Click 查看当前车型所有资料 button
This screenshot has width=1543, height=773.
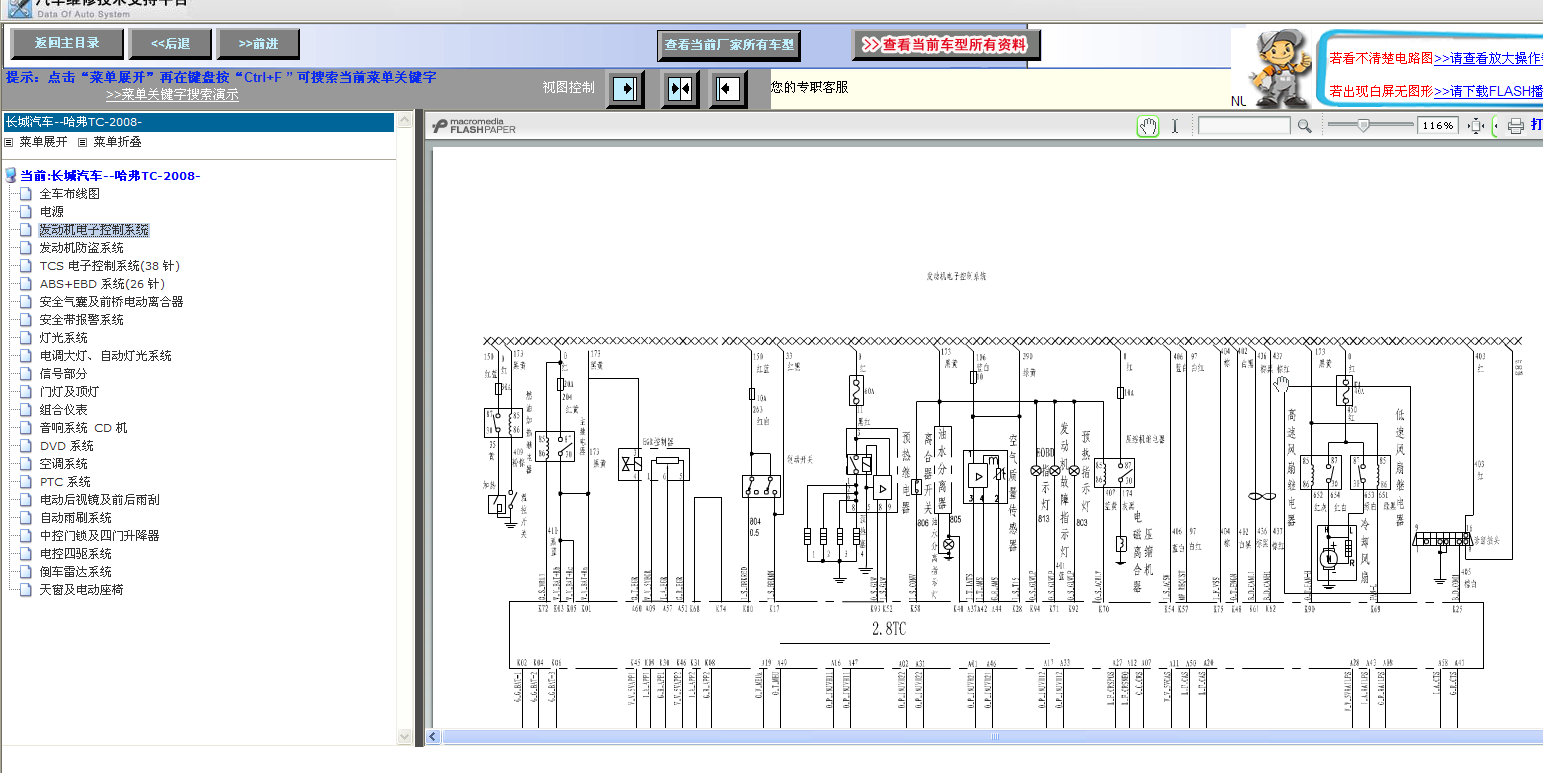pyautogui.click(x=946, y=45)
